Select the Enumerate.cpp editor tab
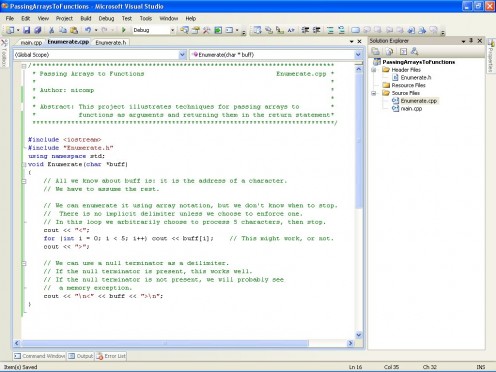Image resolution: width=496 pixels, height=372 pixels. point(68,42)
